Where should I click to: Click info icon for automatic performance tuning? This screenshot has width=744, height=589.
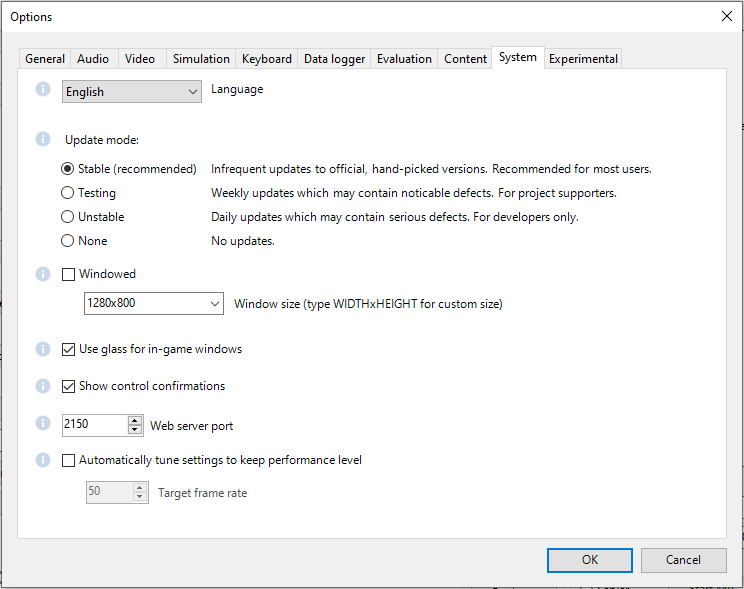coord(43,460)
